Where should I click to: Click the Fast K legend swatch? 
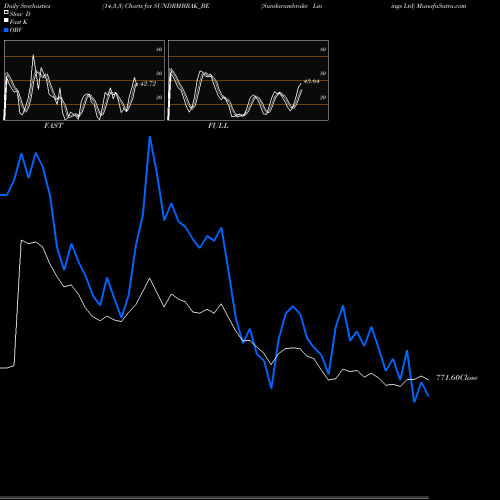click(x=6, y=21)
